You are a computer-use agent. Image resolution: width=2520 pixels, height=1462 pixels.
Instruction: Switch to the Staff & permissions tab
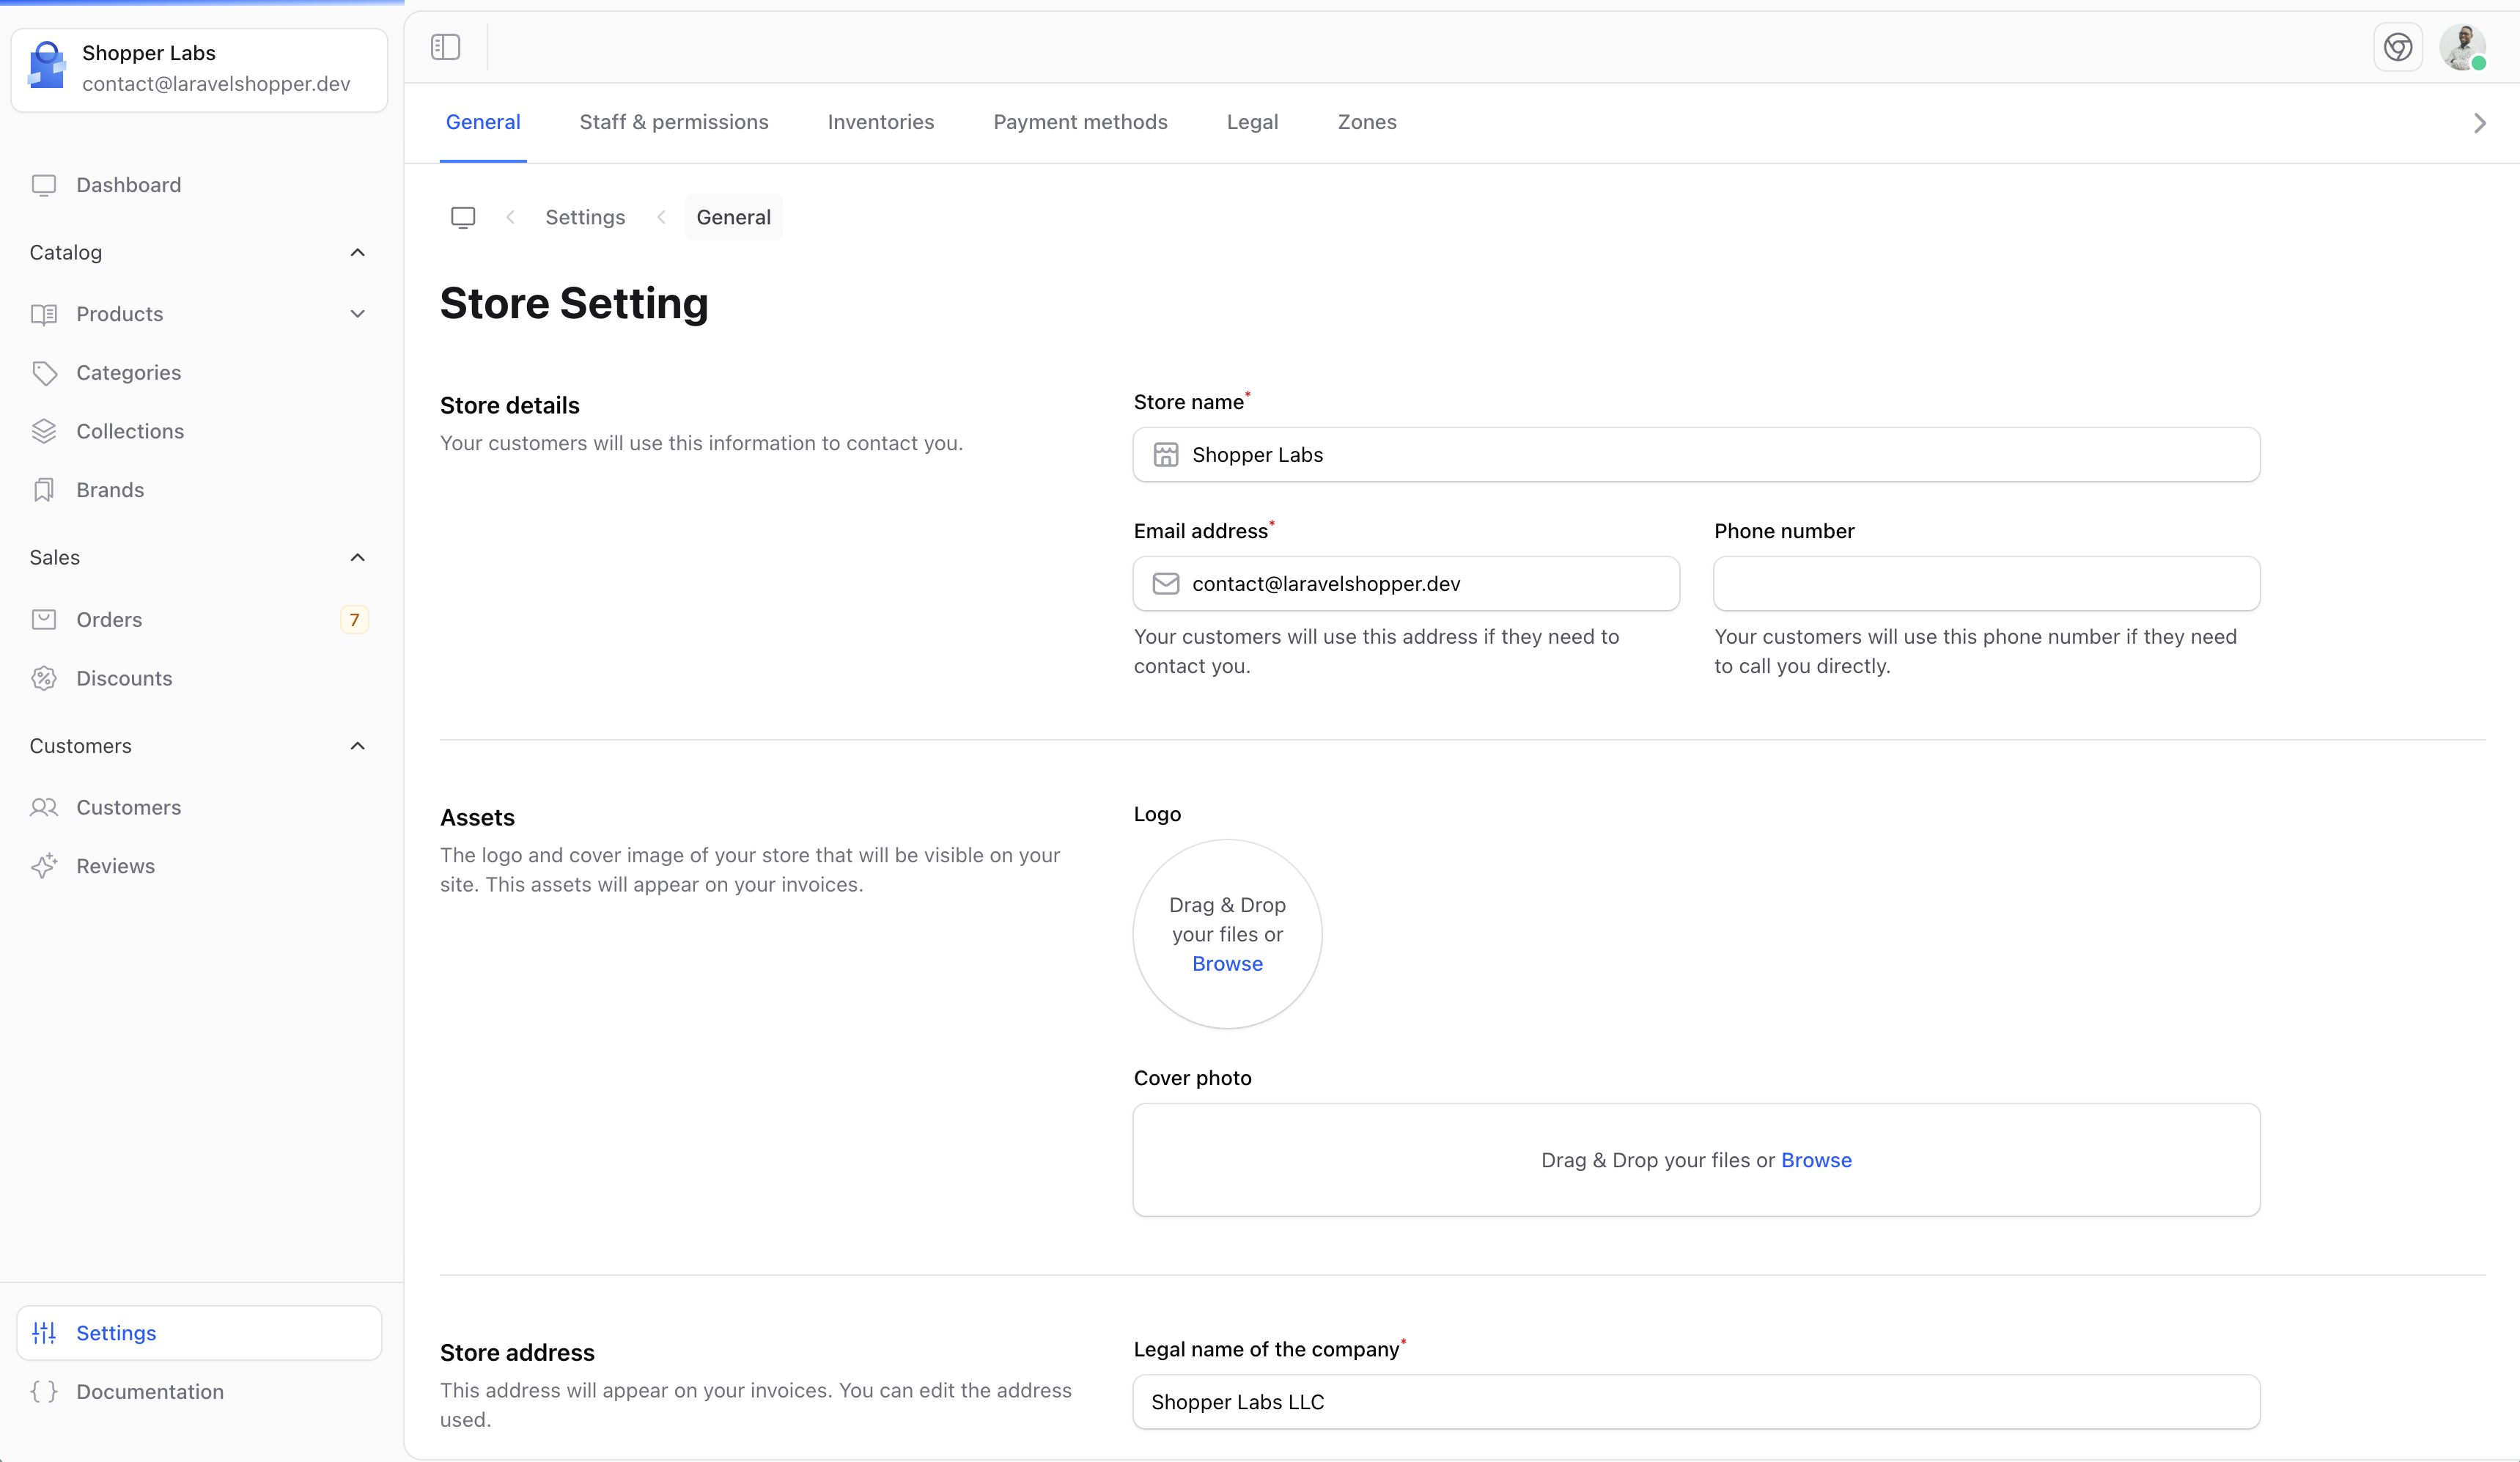[x=673, y=121]
